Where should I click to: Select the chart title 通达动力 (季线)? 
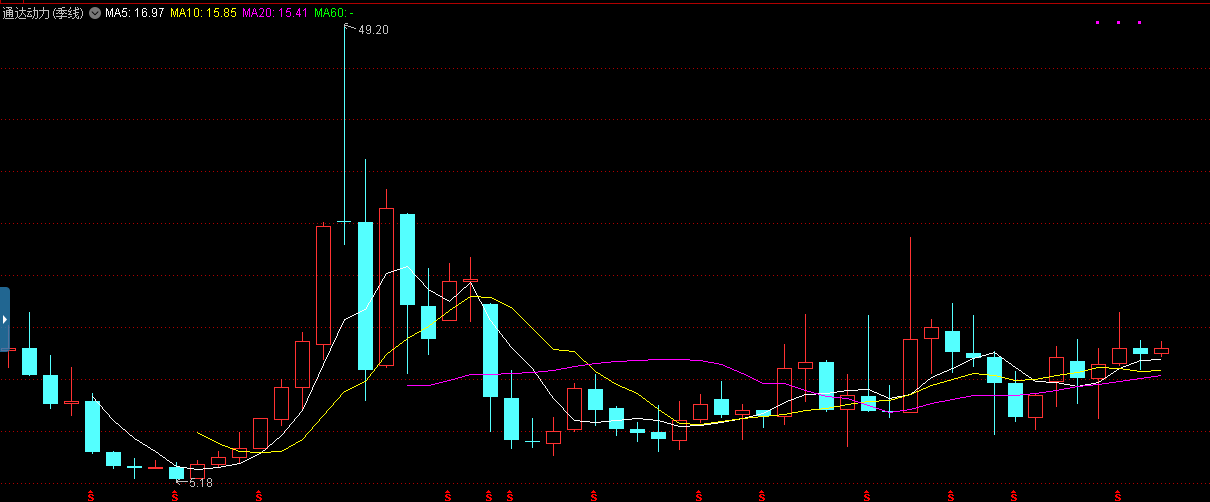[x=43, y=14]
